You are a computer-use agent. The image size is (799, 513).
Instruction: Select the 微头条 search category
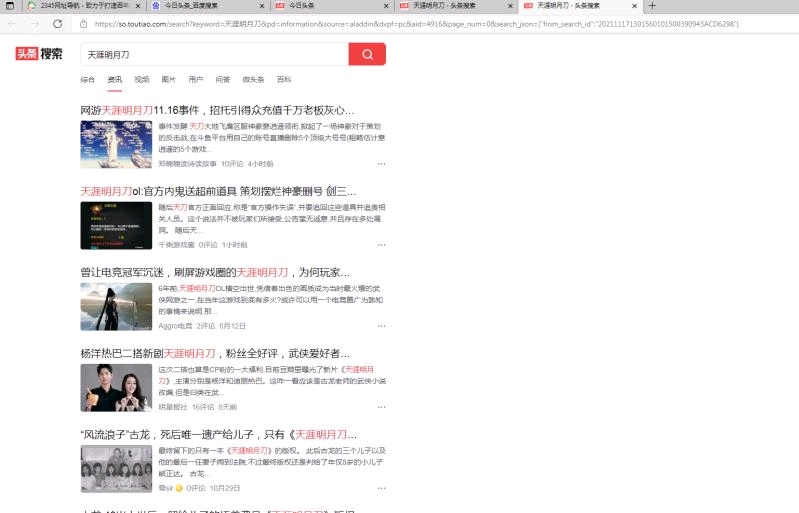(x=253, y=79)
